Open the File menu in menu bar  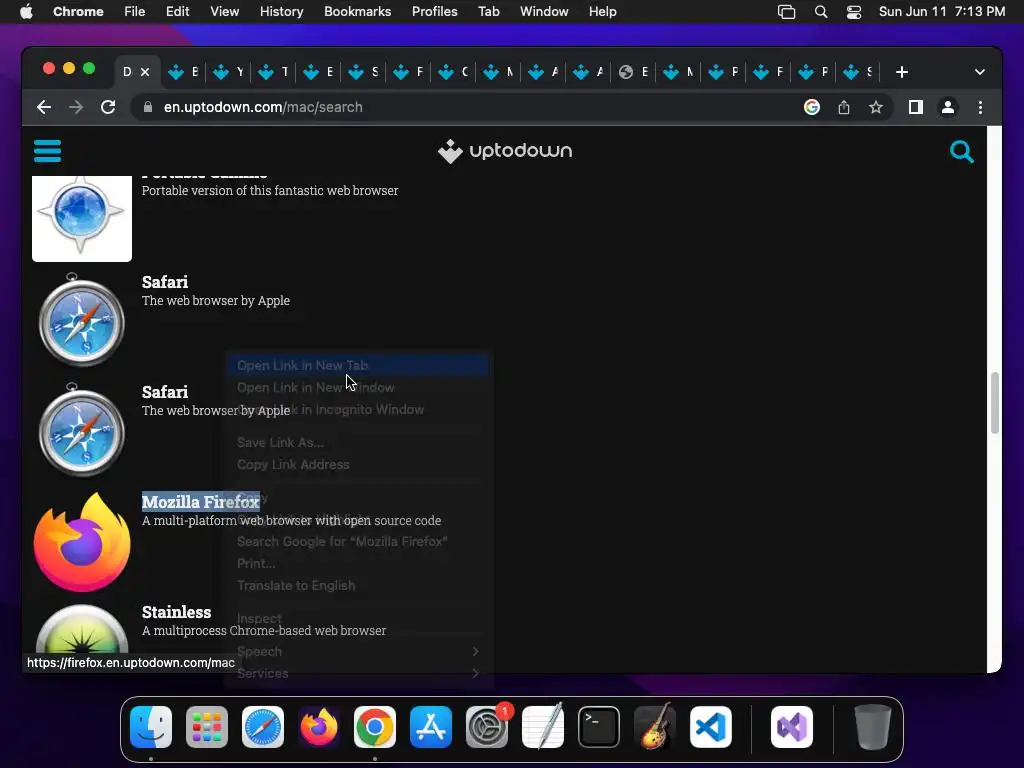[x=135, y=11]
